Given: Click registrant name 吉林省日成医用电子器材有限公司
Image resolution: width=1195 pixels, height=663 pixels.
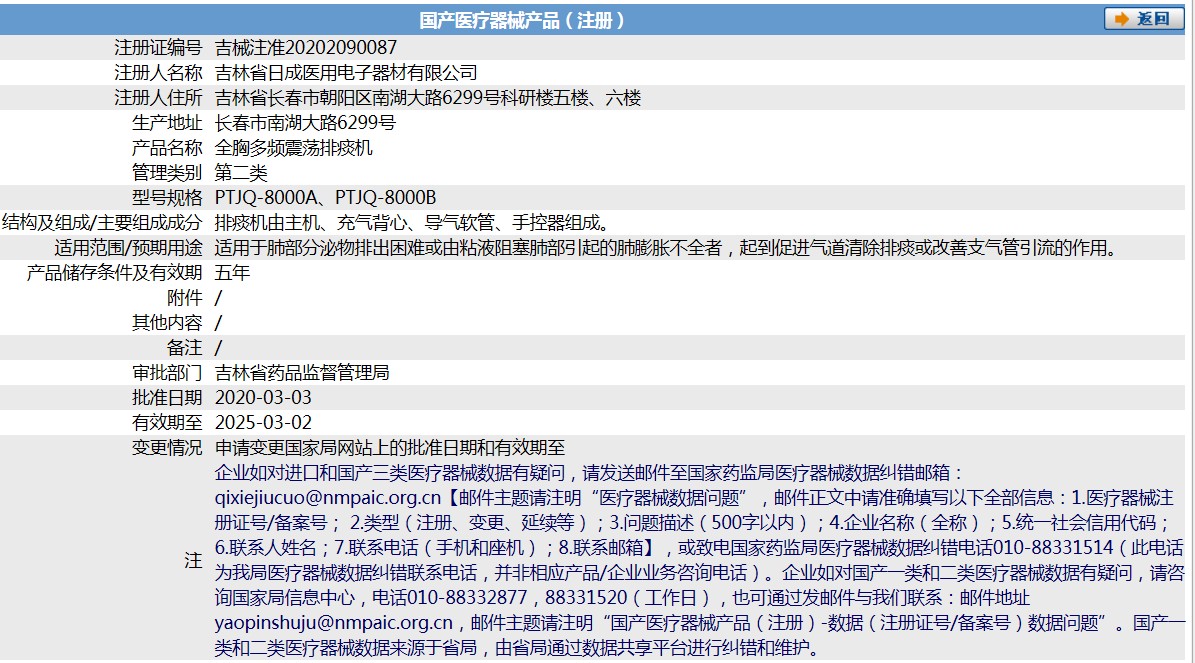Looking at the screenshot, I should point(346,72).
